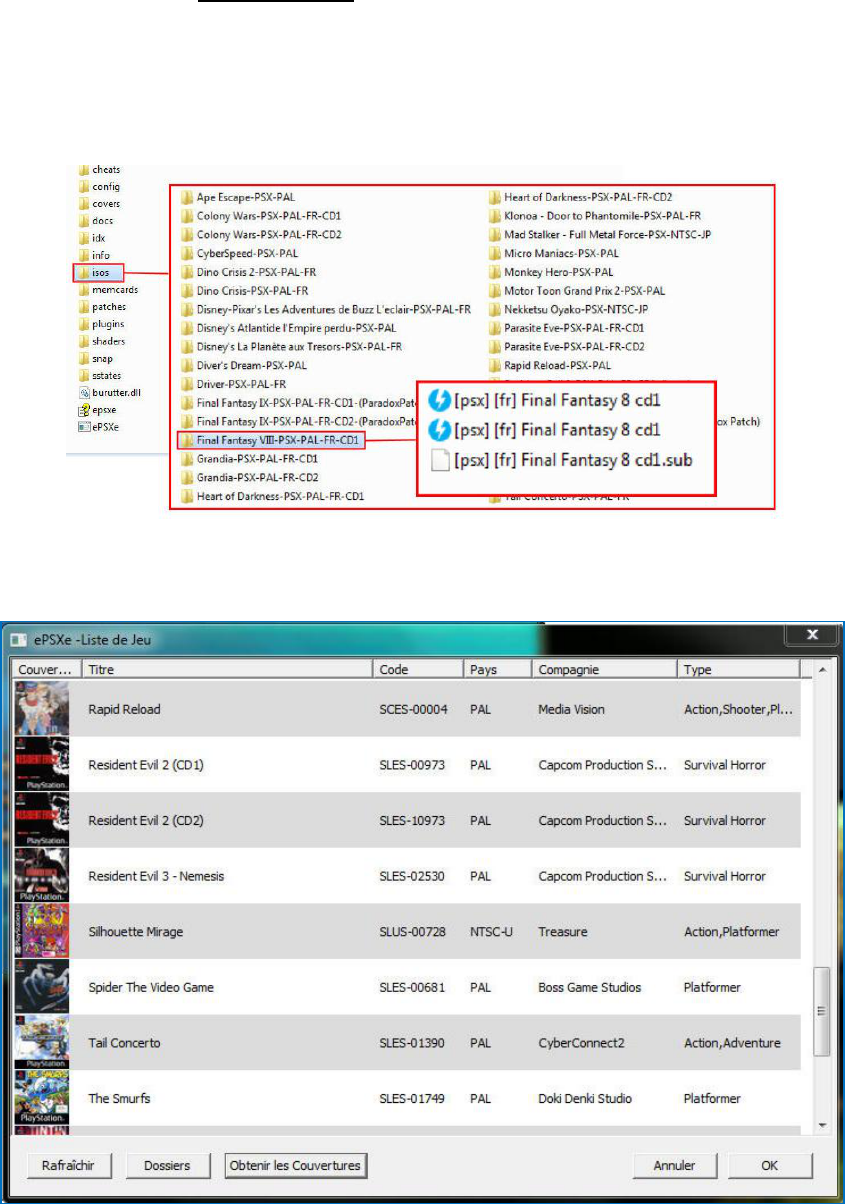Open the ePSXe executable icon
Screen dimensions: 845x1204
pyautogui.click(x=85, y=427)
